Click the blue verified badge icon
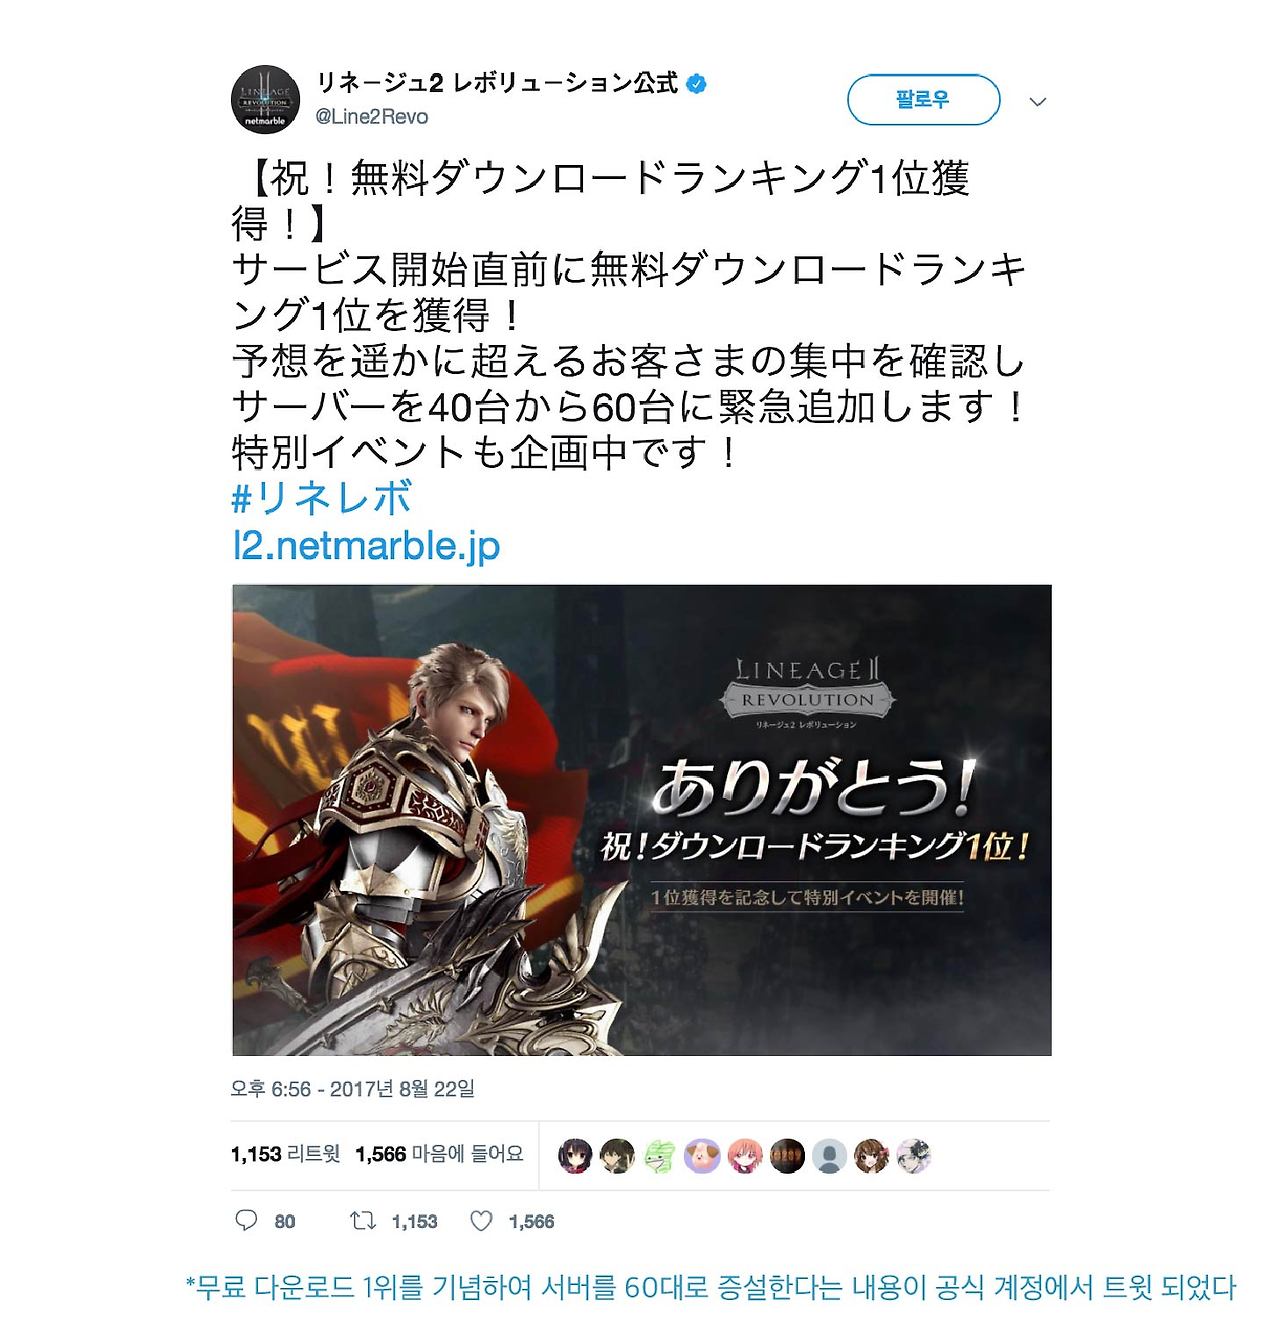The height and width of the screenshot is (1337, 1280). click(697, 84)
